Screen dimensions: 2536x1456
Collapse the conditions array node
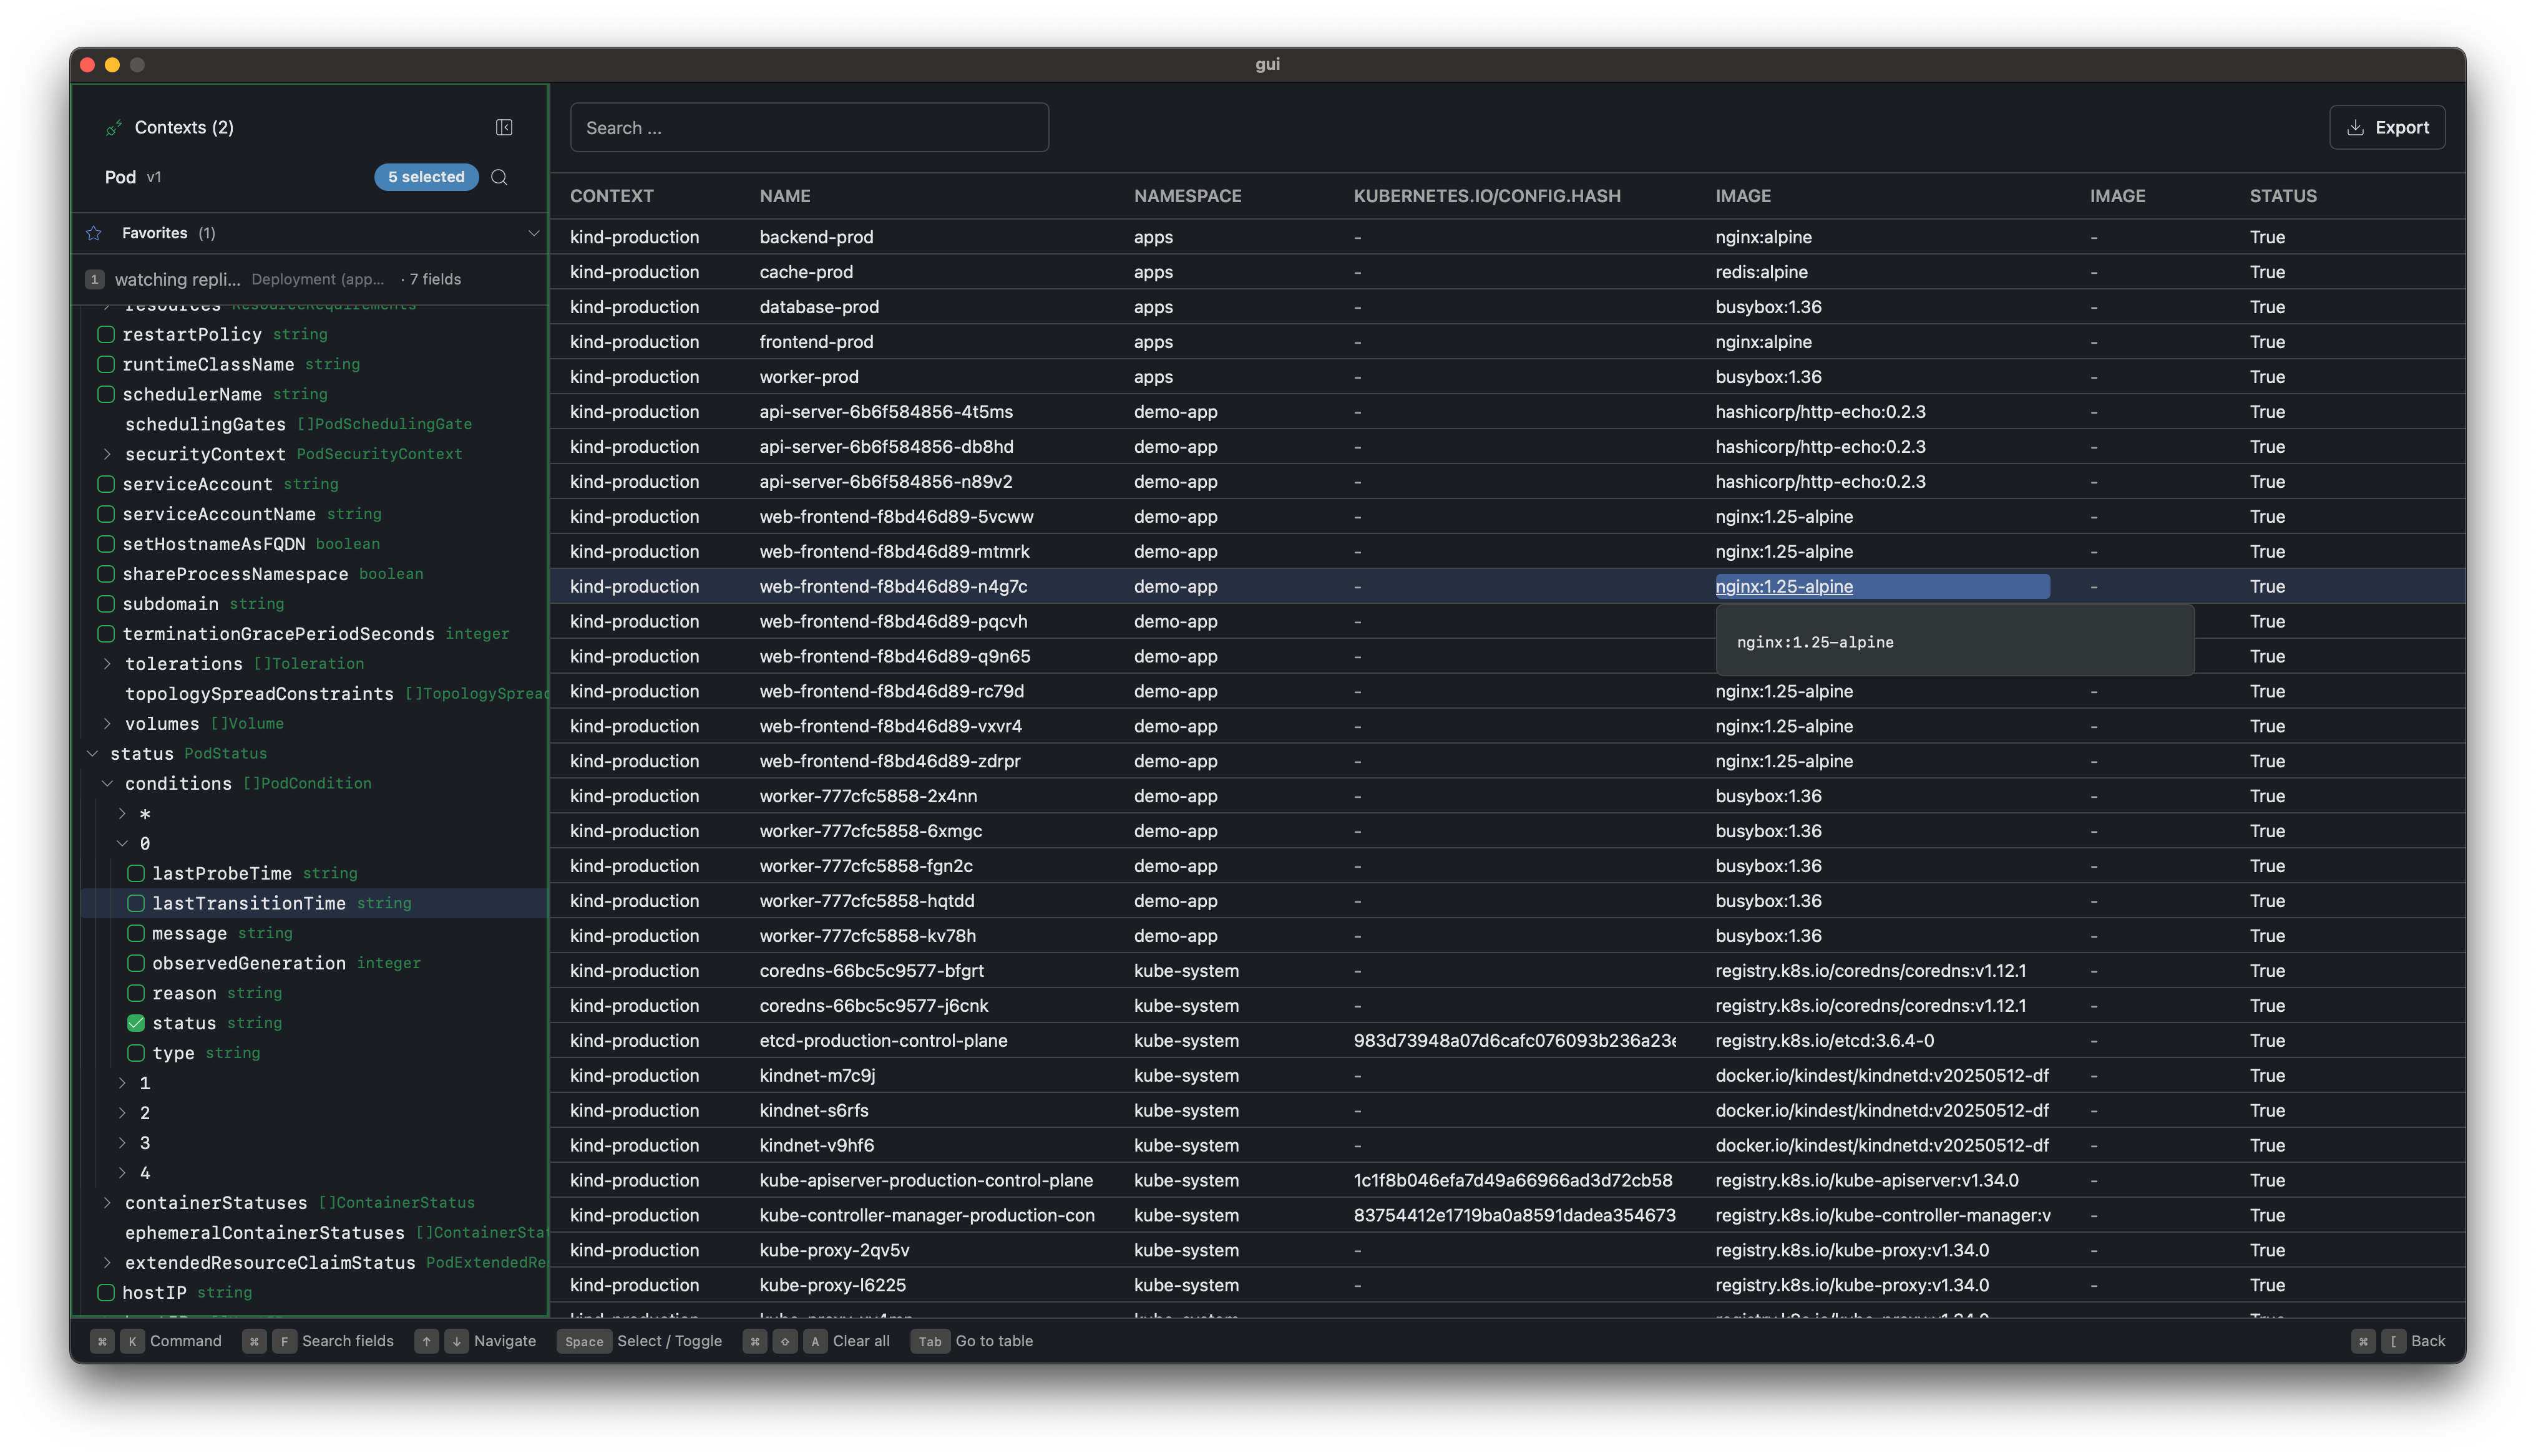(108, 783)
